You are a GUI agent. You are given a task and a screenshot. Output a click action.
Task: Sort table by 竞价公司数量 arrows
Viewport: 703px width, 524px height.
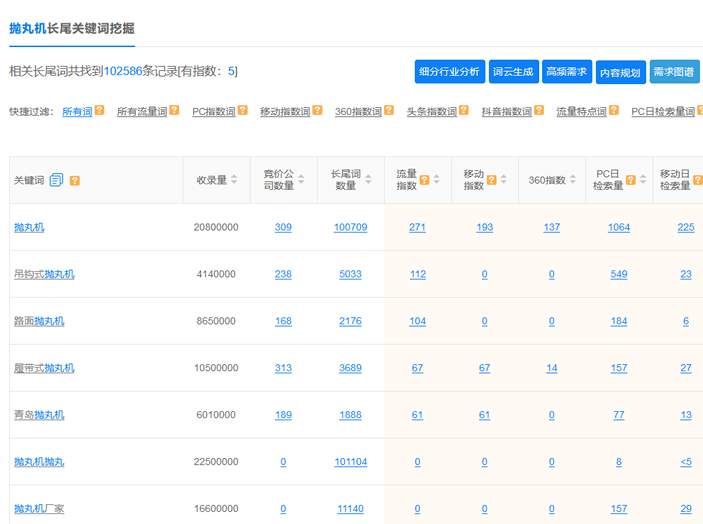click(301, 179)
